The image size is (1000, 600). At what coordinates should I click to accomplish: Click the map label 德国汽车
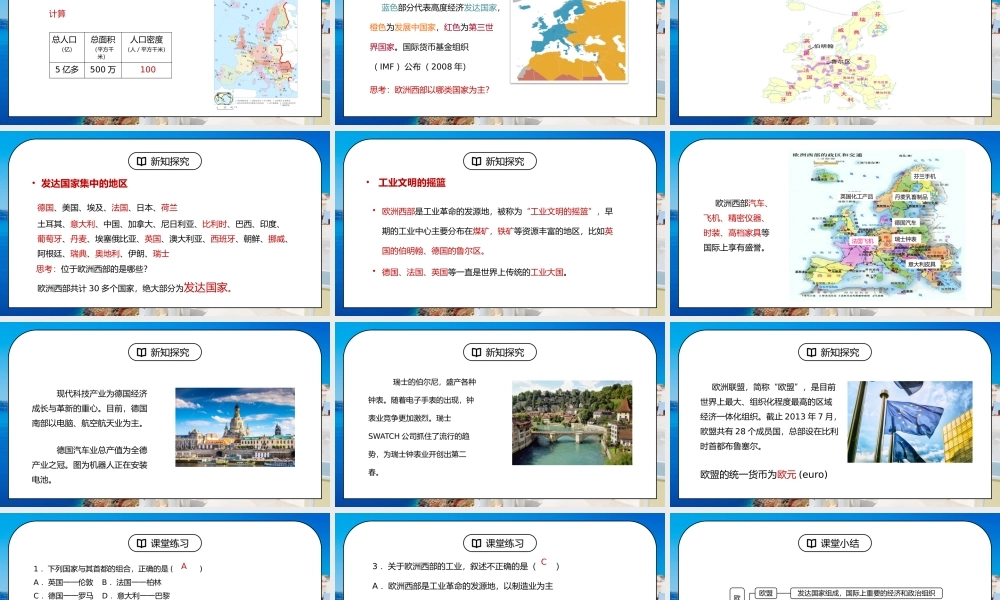tap(905, 223)
